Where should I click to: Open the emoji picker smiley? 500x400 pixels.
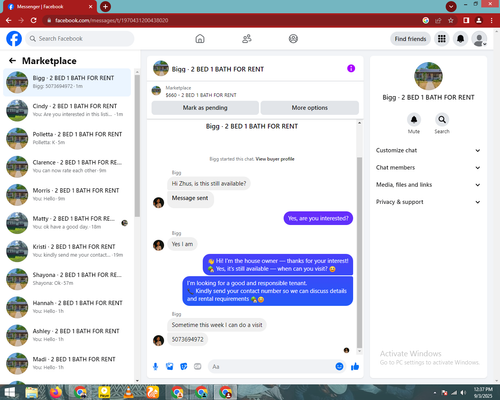pyautogui.click(x=339, y=367)
